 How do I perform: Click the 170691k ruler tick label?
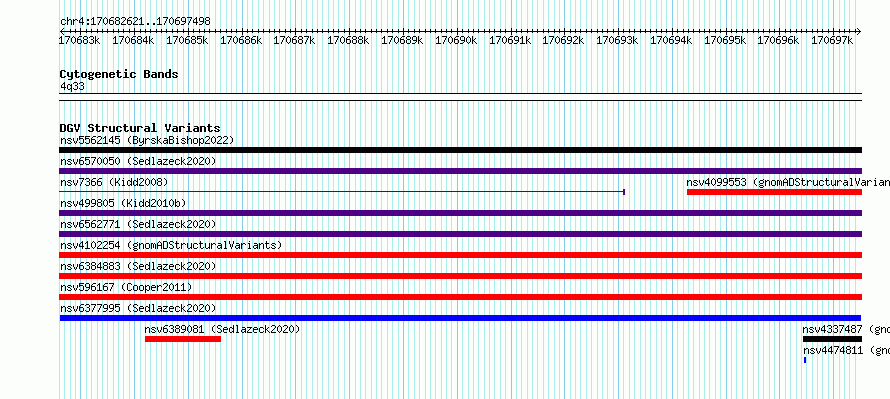(510, 40)
